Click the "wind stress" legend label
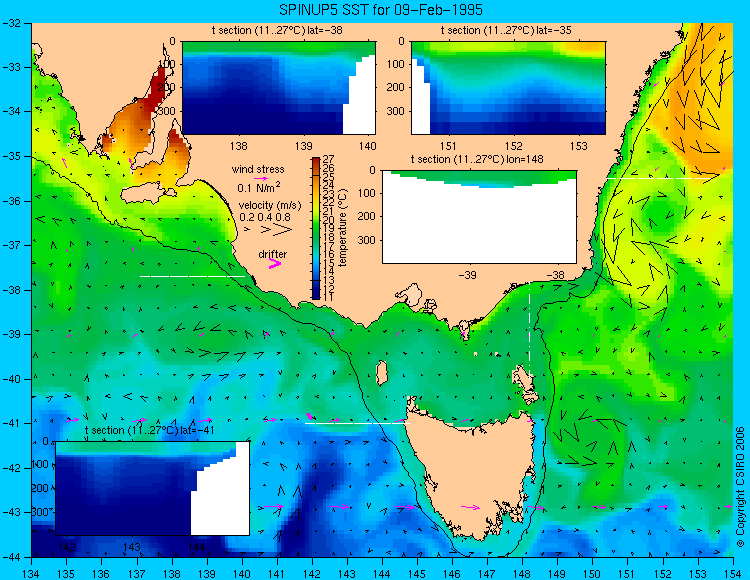 (258, 169)
